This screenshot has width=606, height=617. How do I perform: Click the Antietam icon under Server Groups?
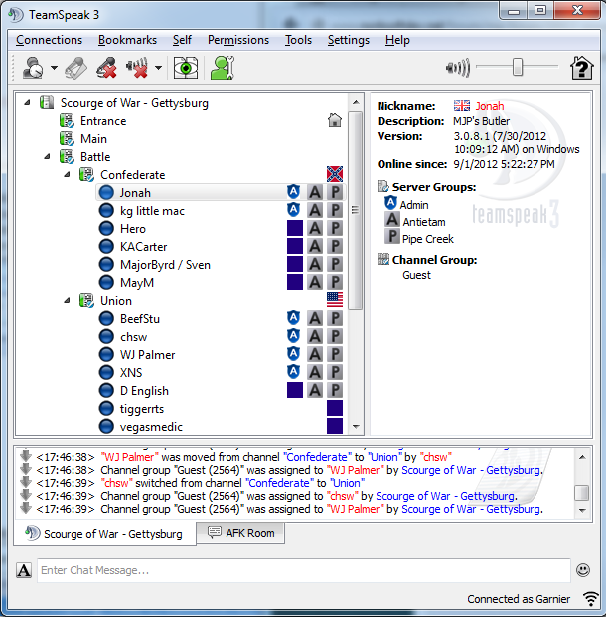tap(392, 219)
